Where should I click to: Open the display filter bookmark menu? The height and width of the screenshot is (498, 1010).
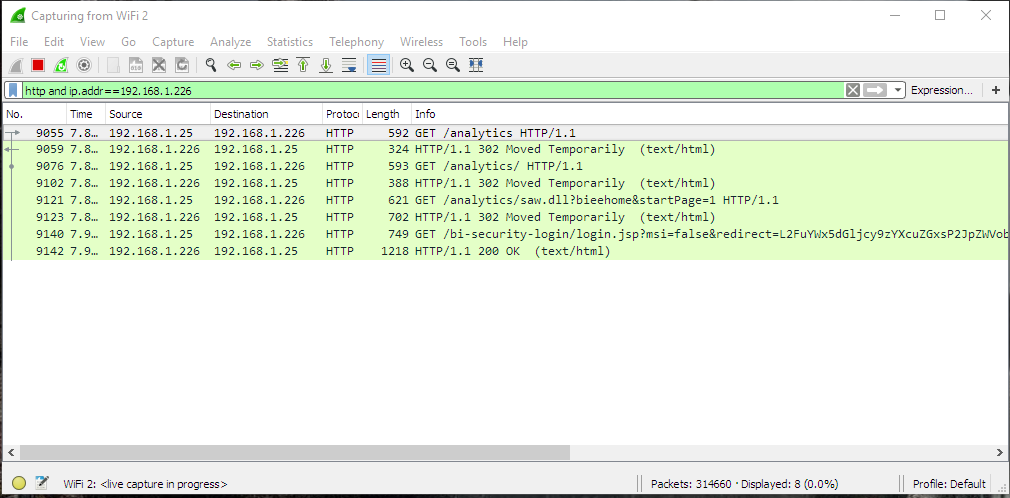click(13, 90)
